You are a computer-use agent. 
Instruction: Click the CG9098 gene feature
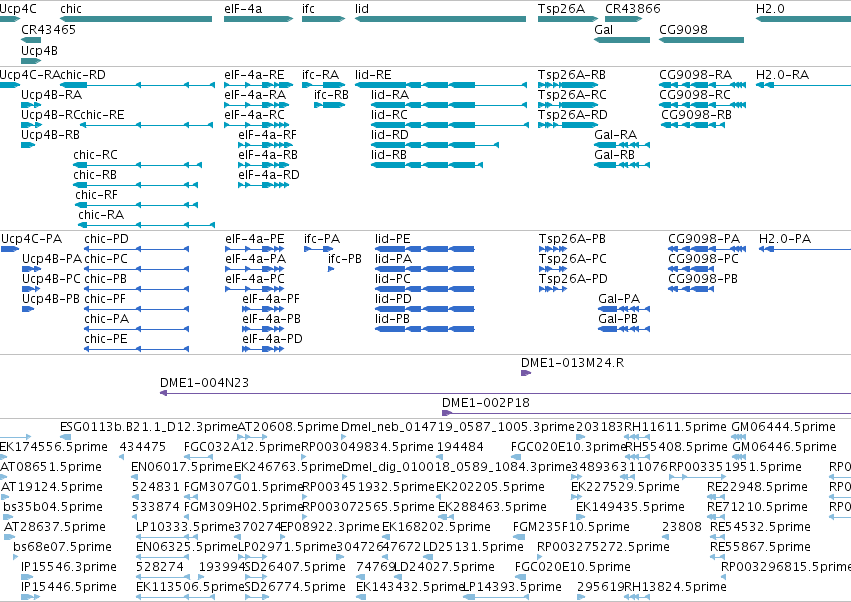702,40
